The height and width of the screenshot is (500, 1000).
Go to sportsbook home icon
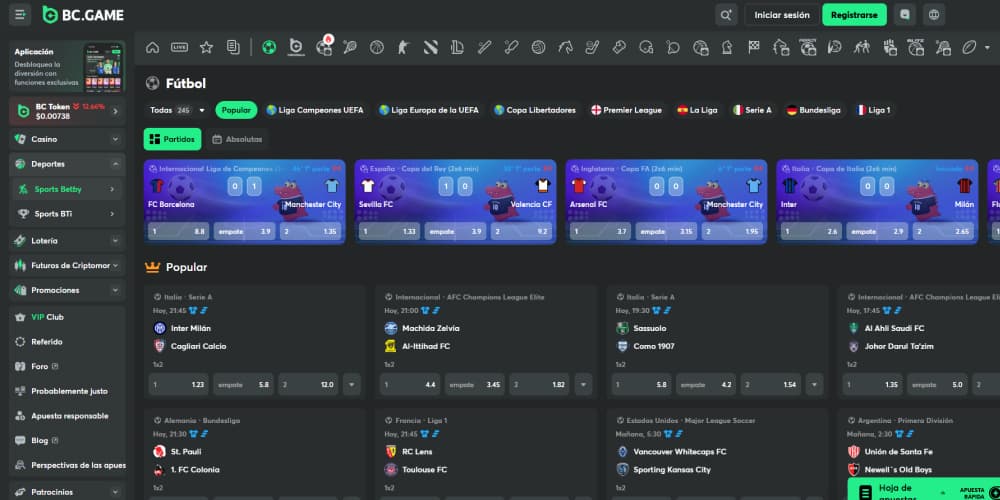pos(152,47)
